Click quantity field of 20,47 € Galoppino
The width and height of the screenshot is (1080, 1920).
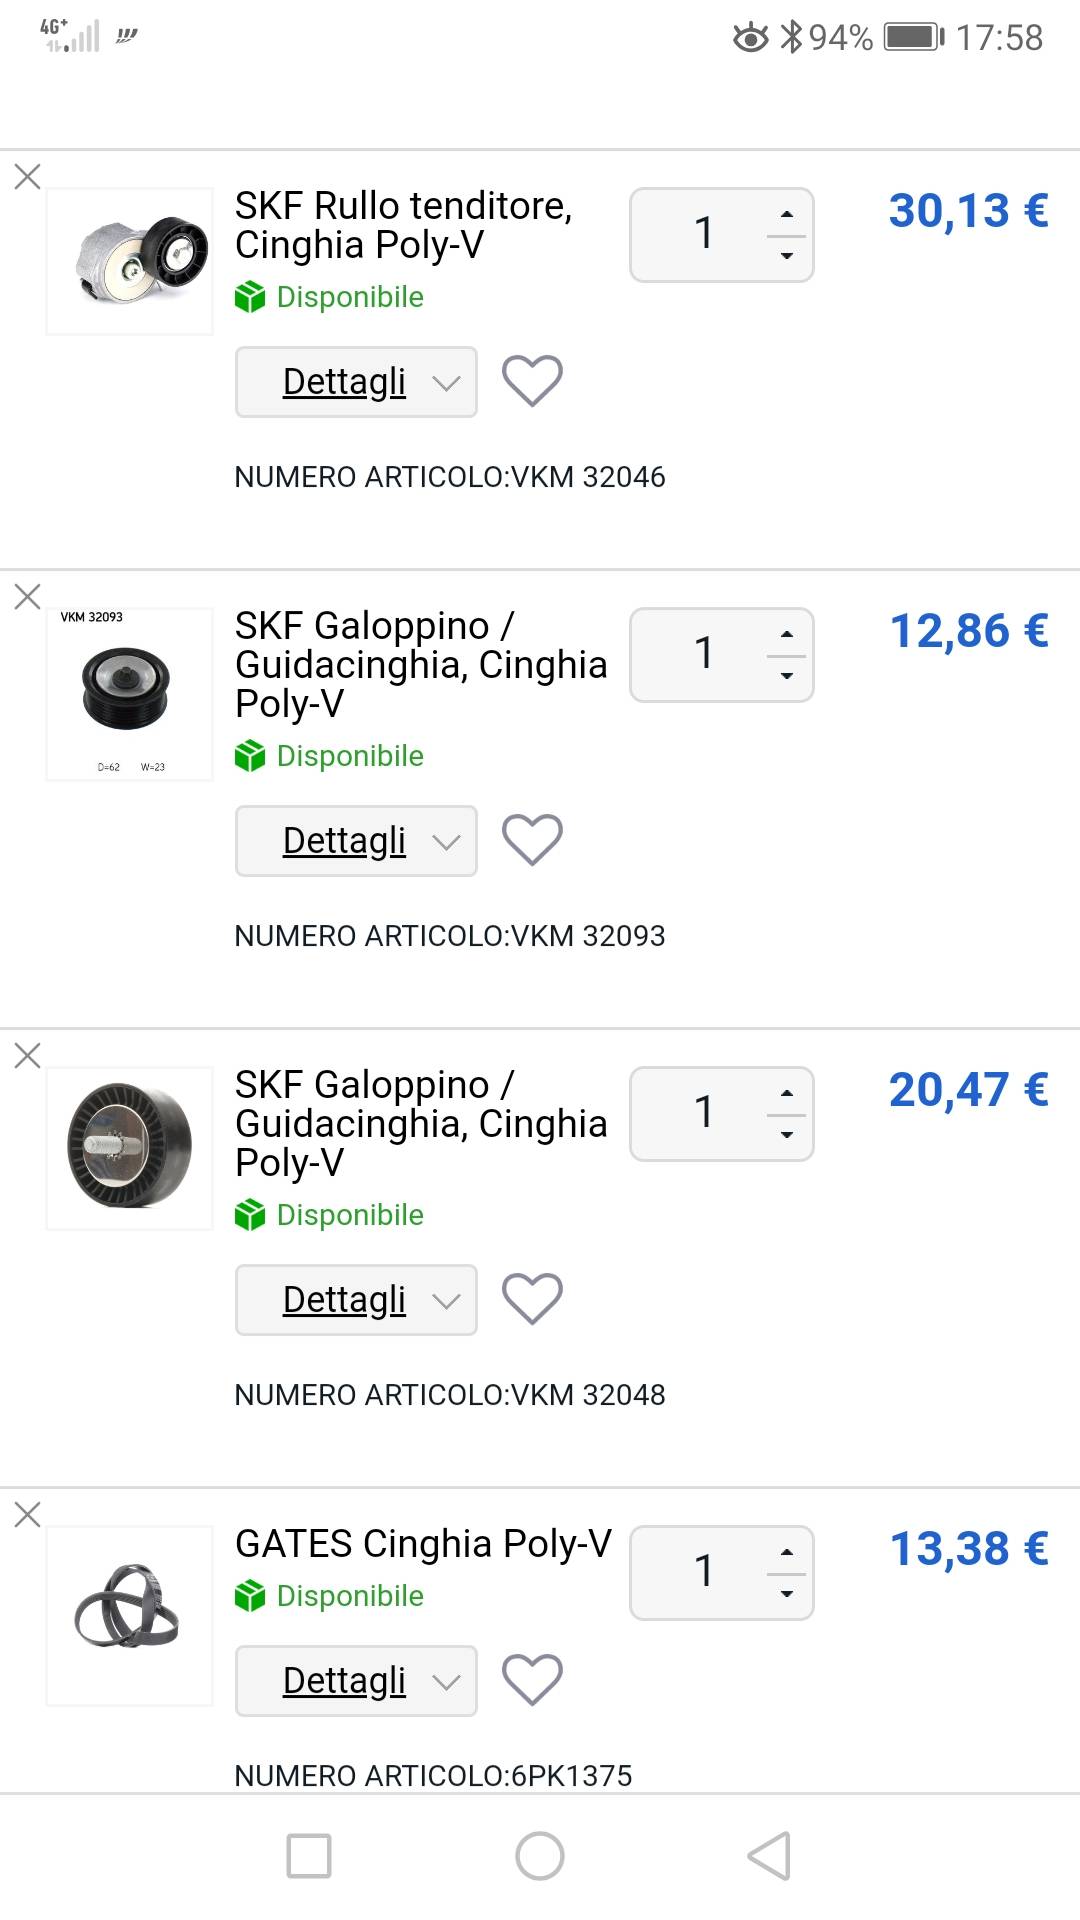(x=704, y=1113)
